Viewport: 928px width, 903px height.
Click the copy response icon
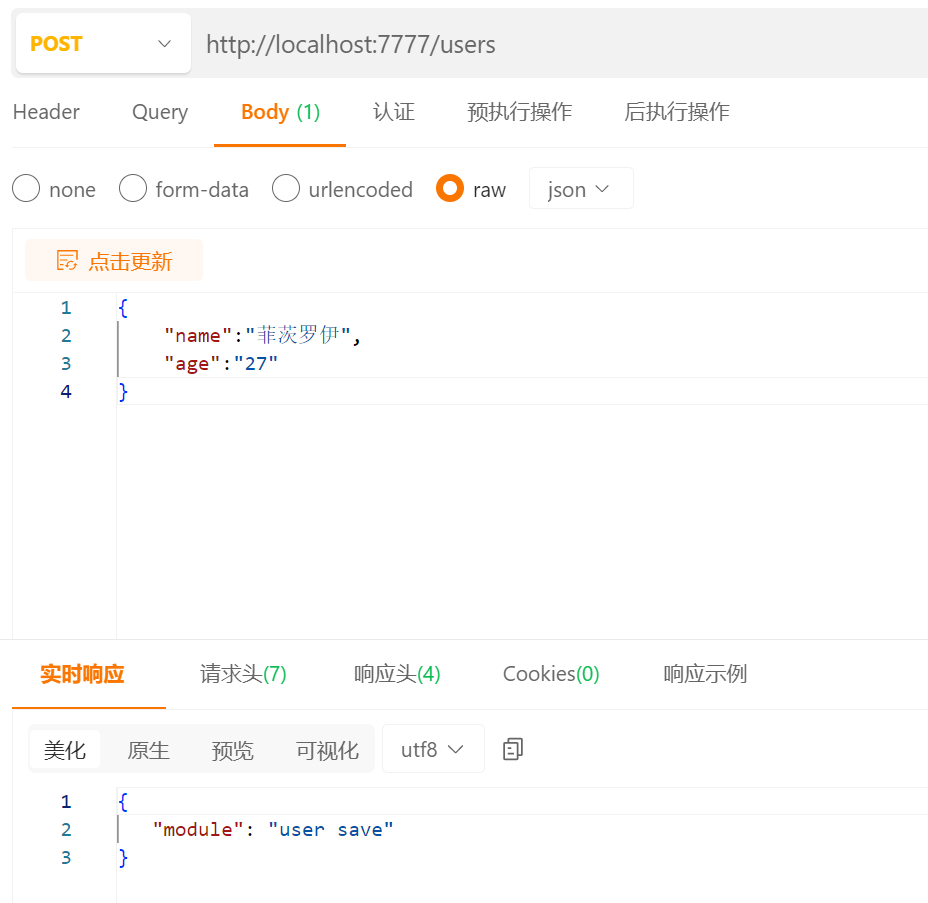point(513,749)
